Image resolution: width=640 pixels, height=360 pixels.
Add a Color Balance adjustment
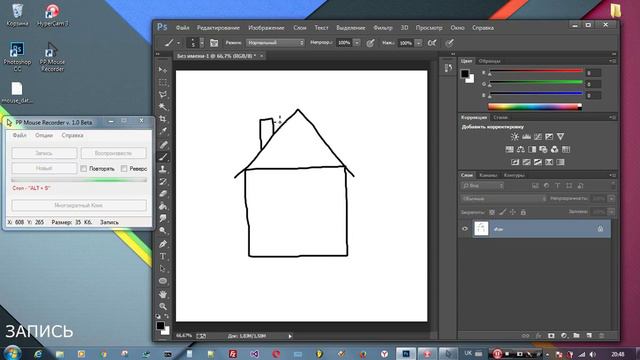pyautogui.click(x=521, y=149)
